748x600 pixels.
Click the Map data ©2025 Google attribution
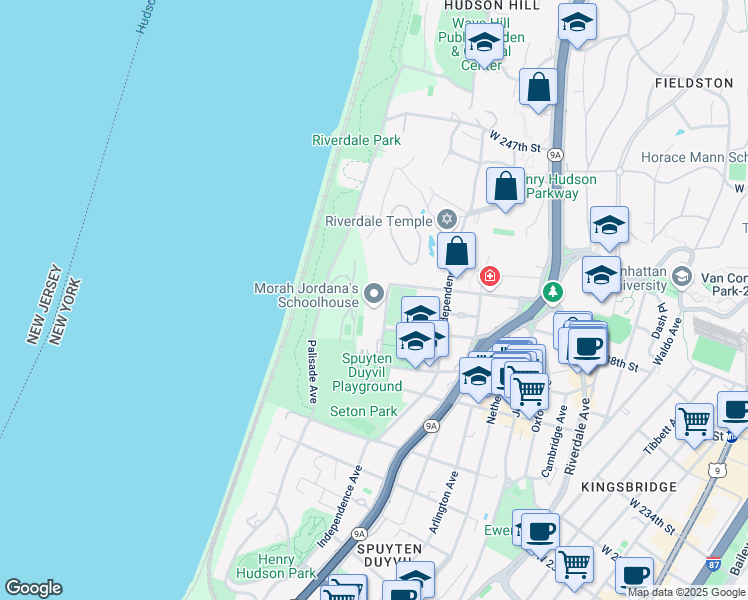coord(686,593)
